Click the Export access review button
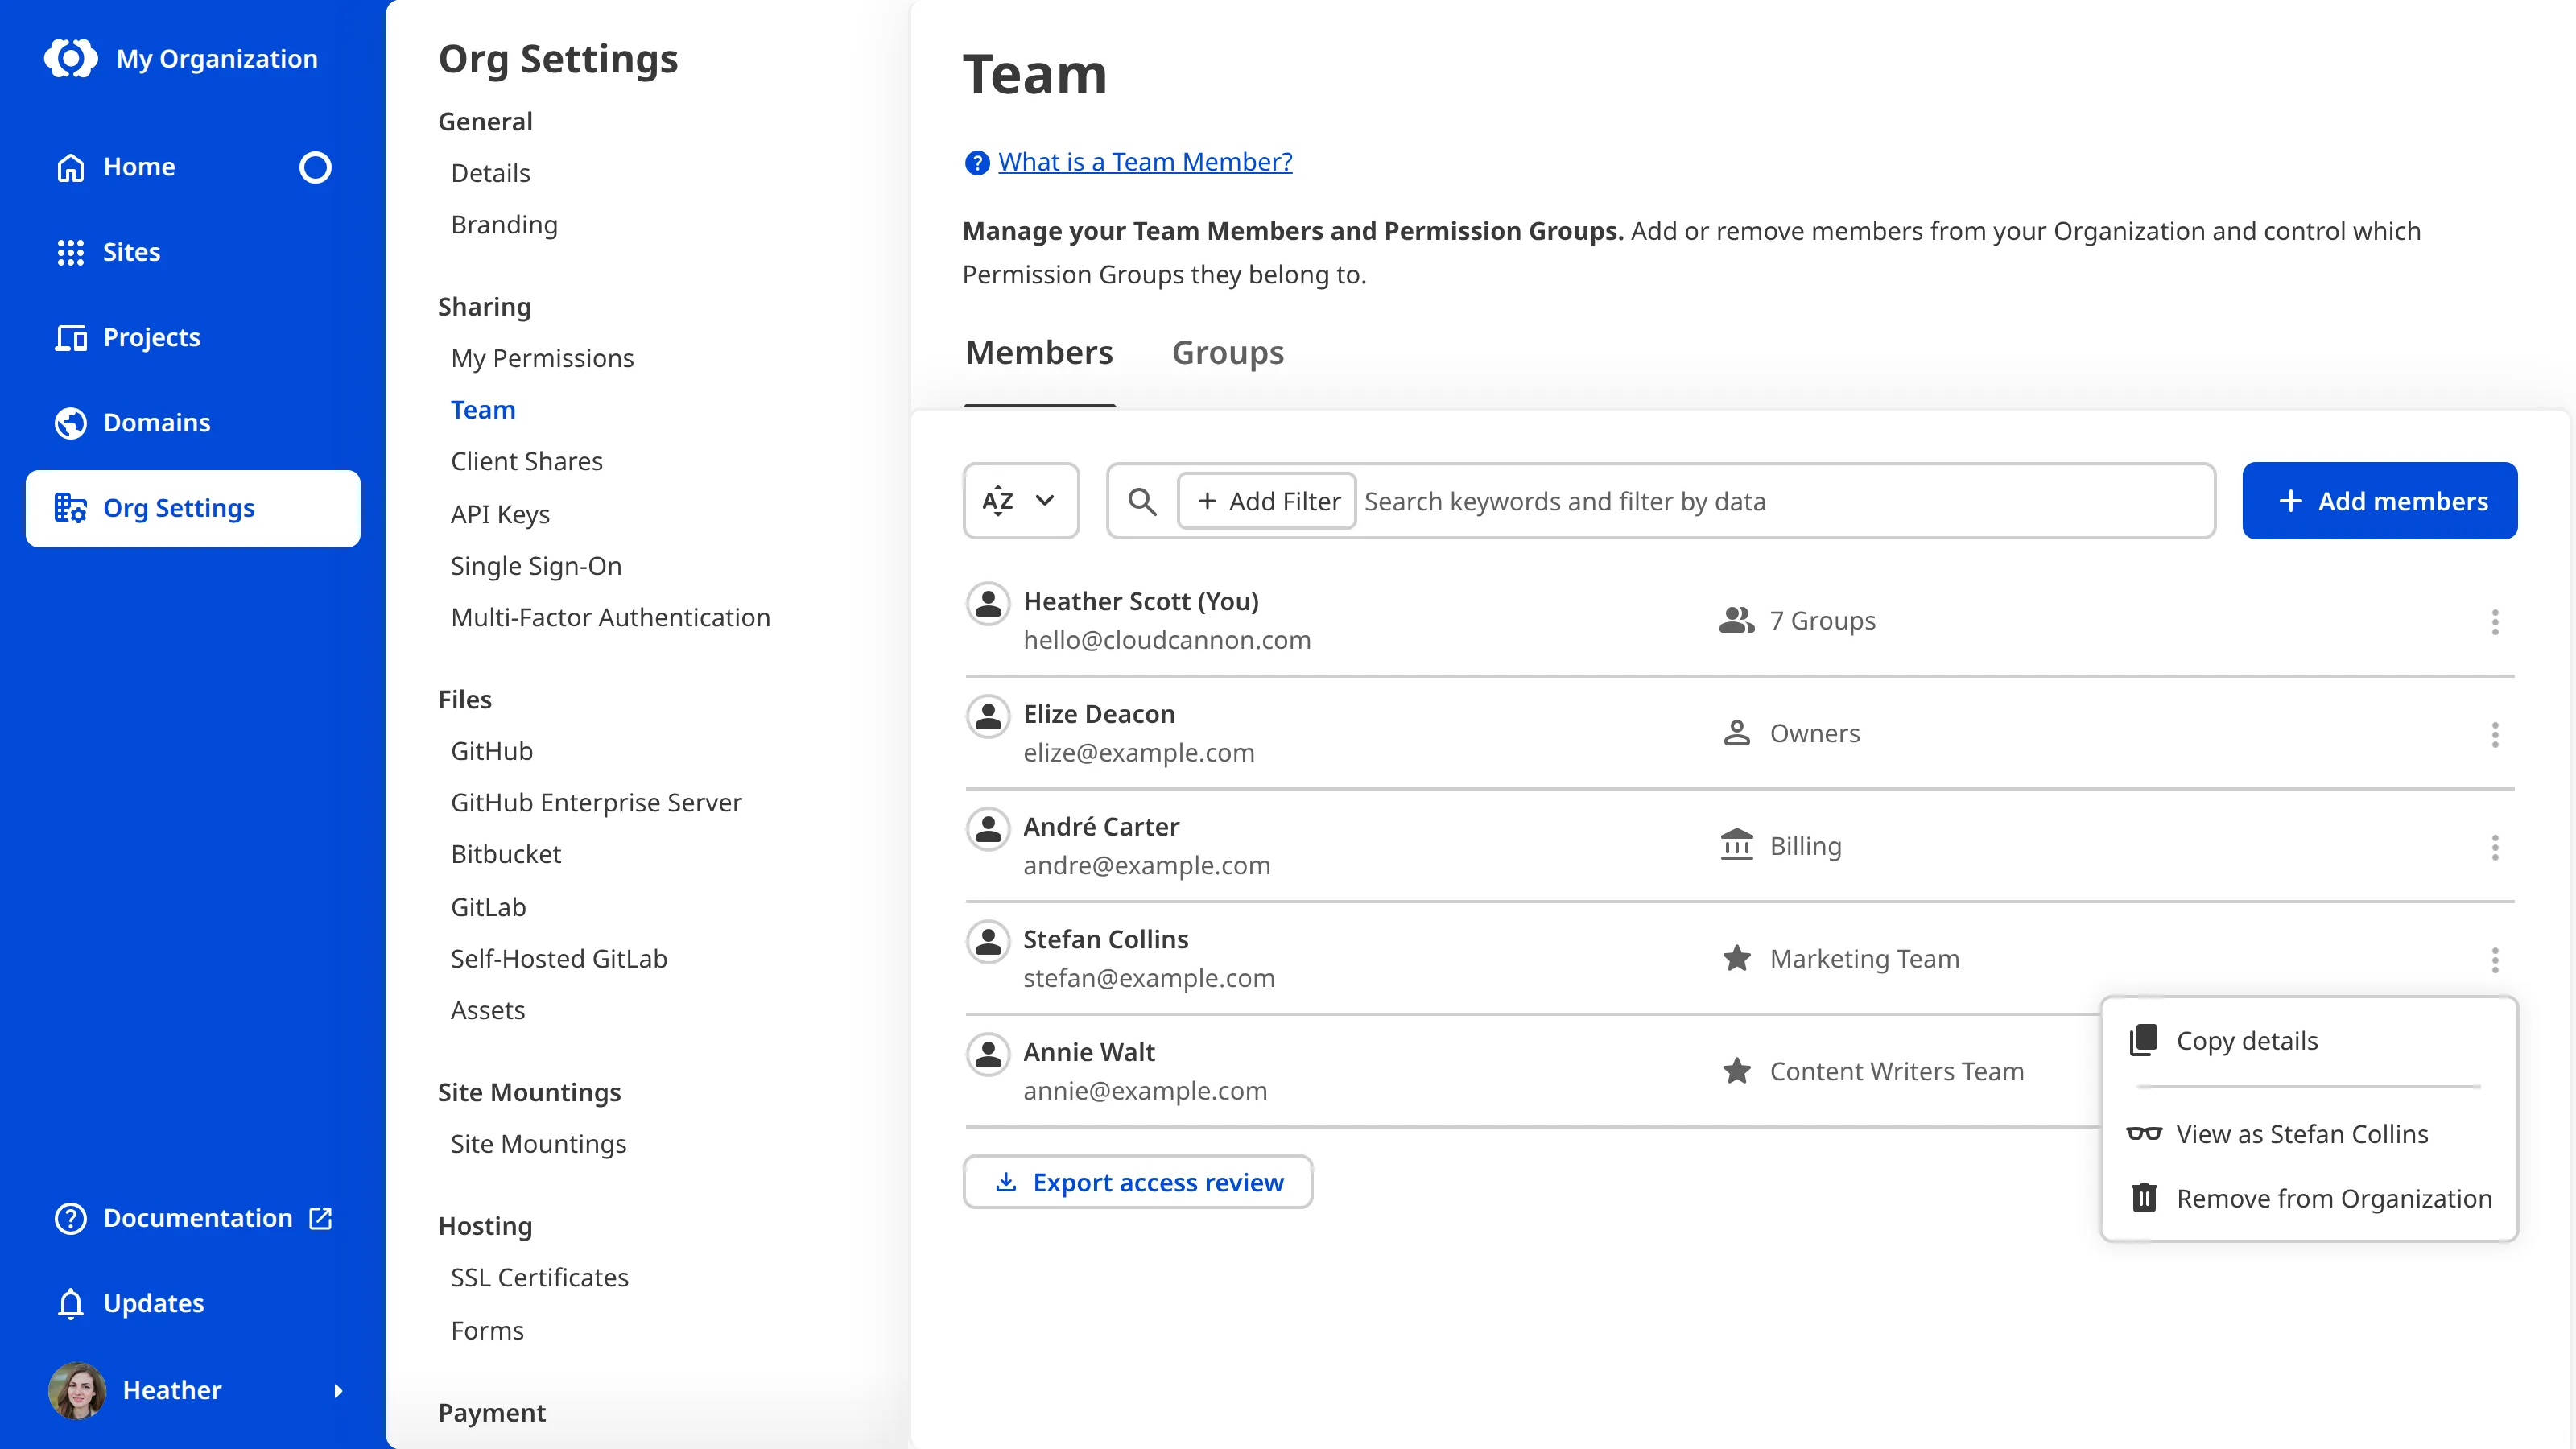2576x1449 pixels. coord(1137,1182)
